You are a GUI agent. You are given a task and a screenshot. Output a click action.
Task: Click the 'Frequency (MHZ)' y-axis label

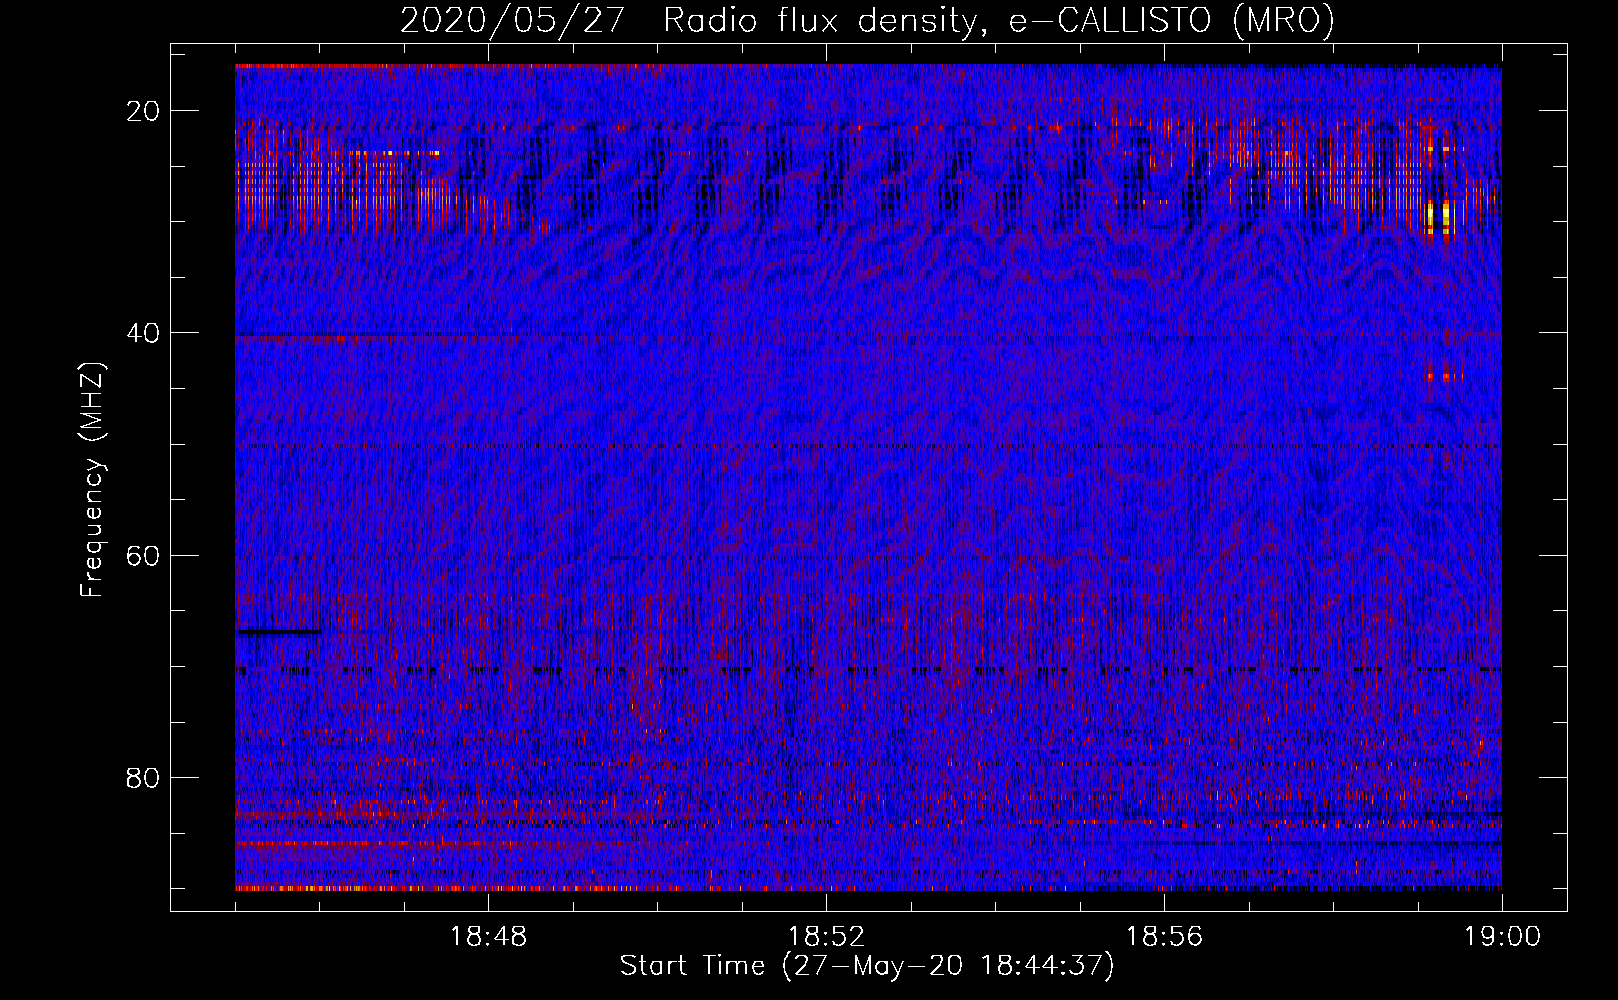(92, 480)
